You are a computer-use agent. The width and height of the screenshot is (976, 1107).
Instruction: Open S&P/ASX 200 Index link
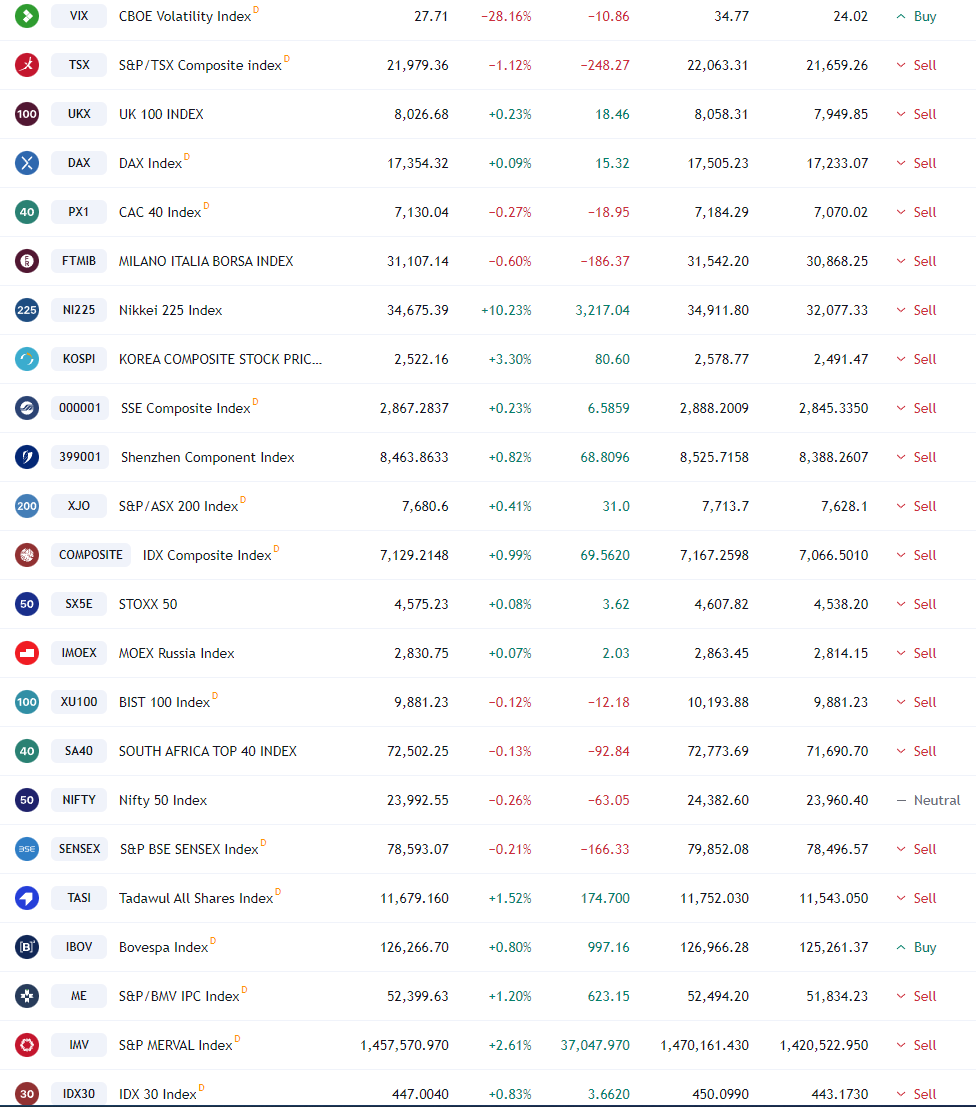click(x=179, y=506)
